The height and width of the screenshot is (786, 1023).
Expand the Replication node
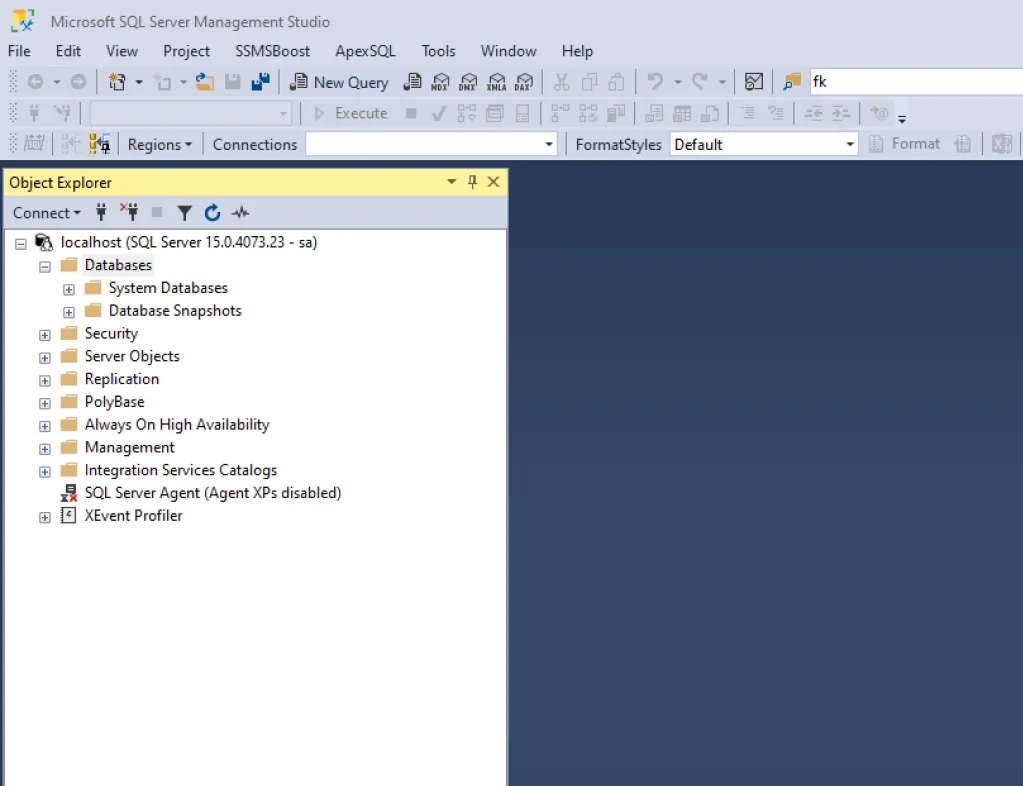(x=44, y=379)
